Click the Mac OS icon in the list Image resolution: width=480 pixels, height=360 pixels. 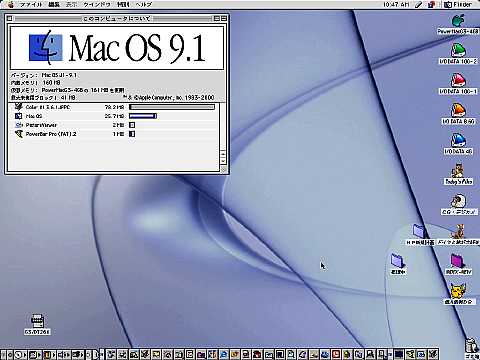click(x=19, y=116)
